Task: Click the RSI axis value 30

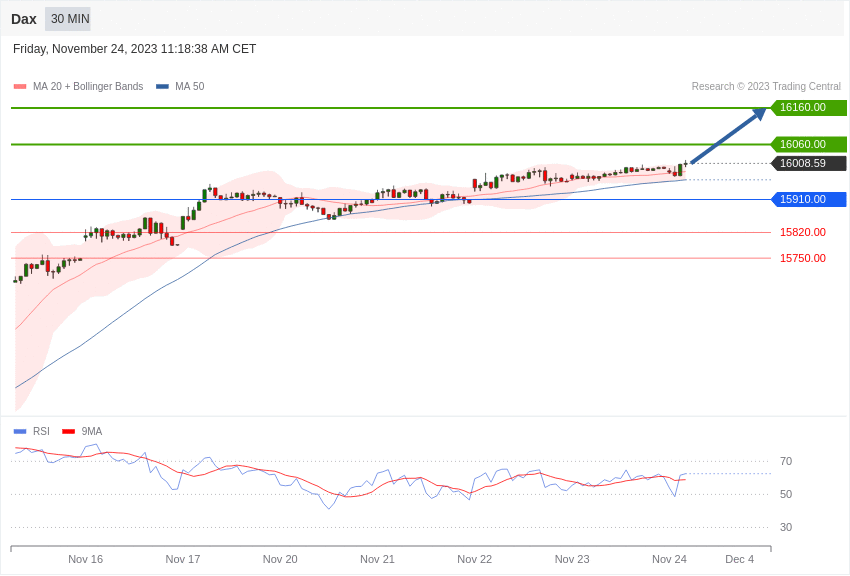Action: (x=786, y=527)
